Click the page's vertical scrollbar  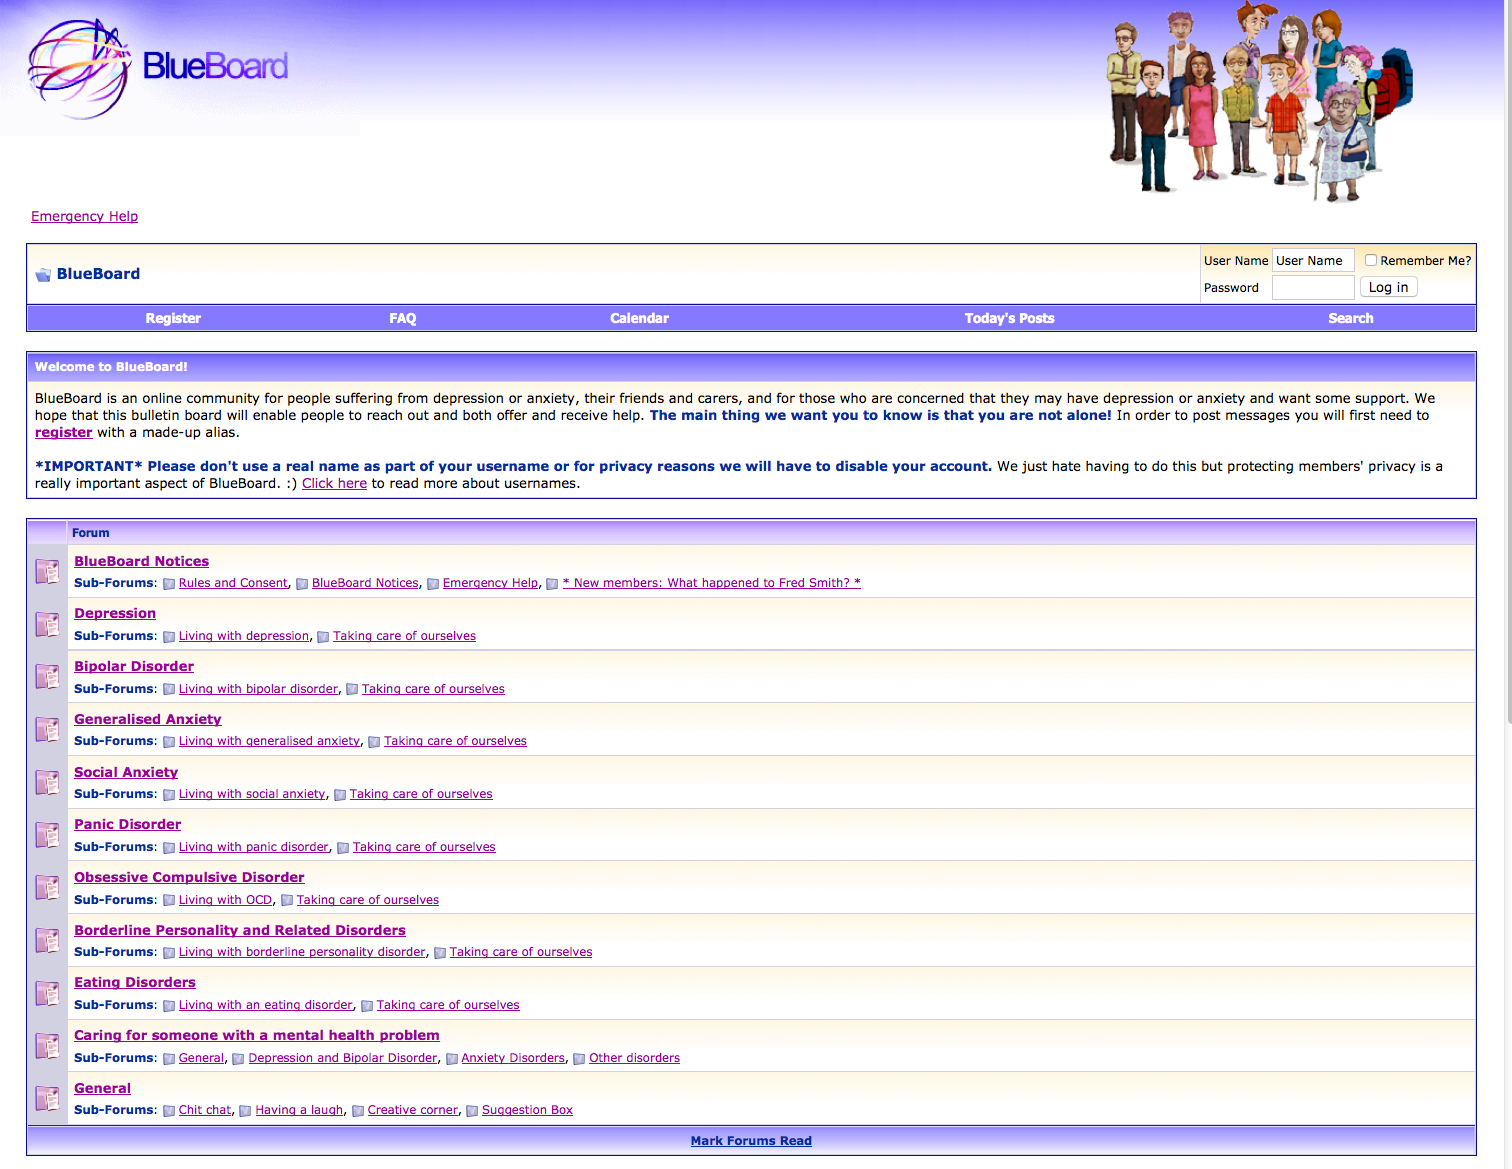(x=1507, y=400)
